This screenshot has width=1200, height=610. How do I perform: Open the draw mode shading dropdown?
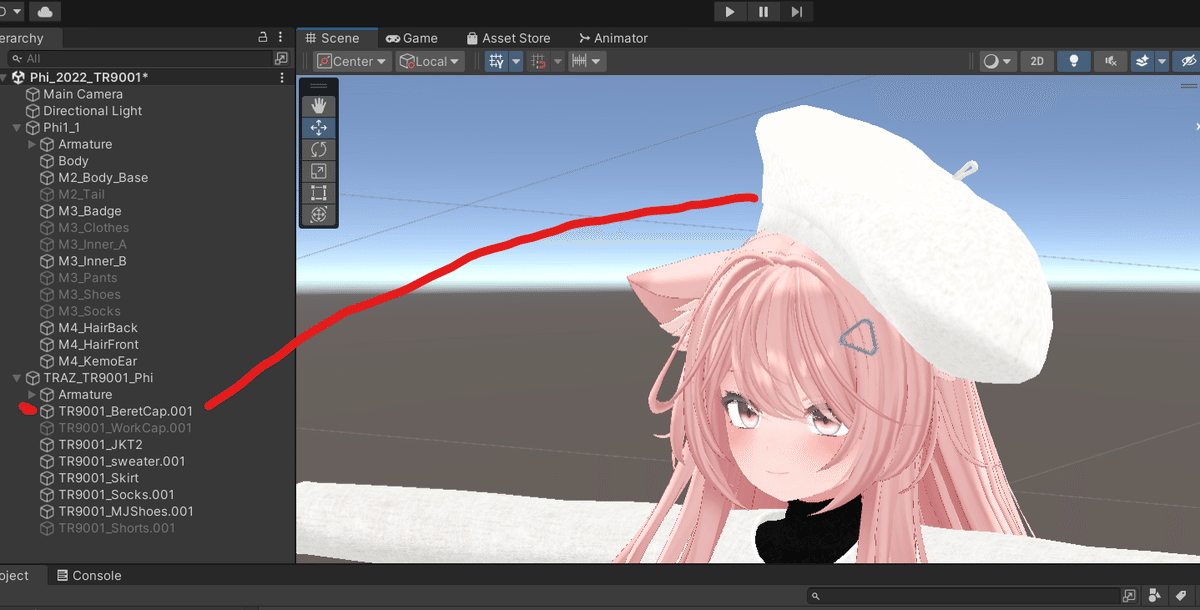997,61
